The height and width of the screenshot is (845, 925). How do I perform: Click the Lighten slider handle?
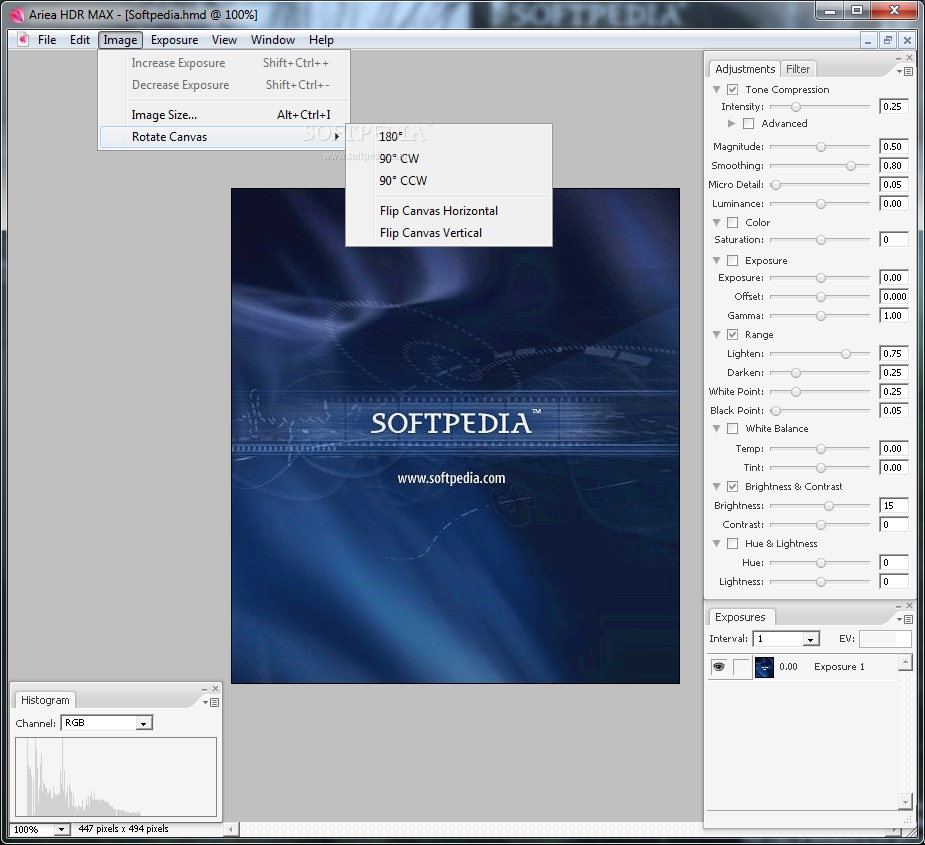tap(846, 354)
